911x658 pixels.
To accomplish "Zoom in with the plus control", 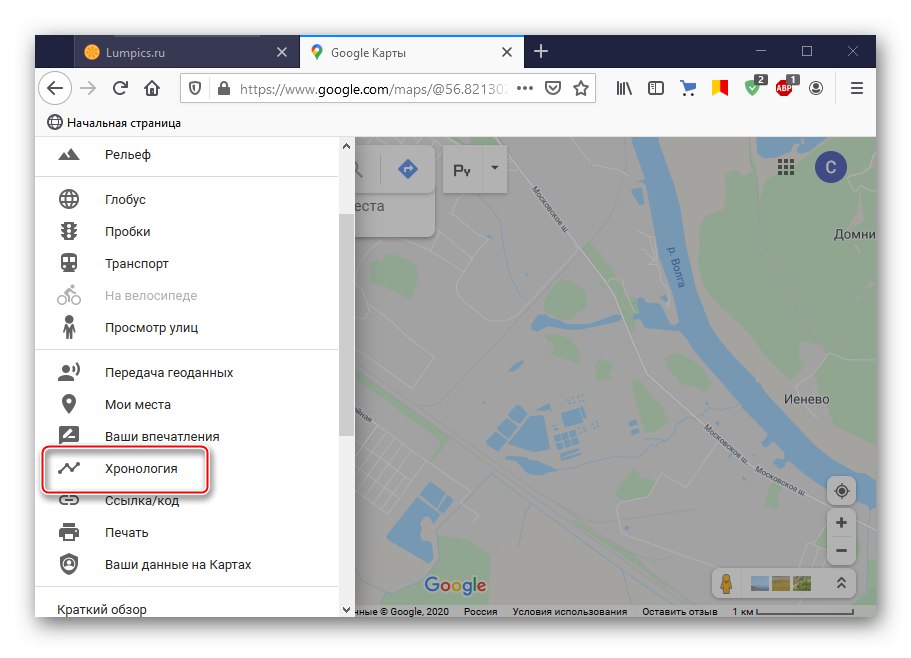I will (x=841, y=522).
